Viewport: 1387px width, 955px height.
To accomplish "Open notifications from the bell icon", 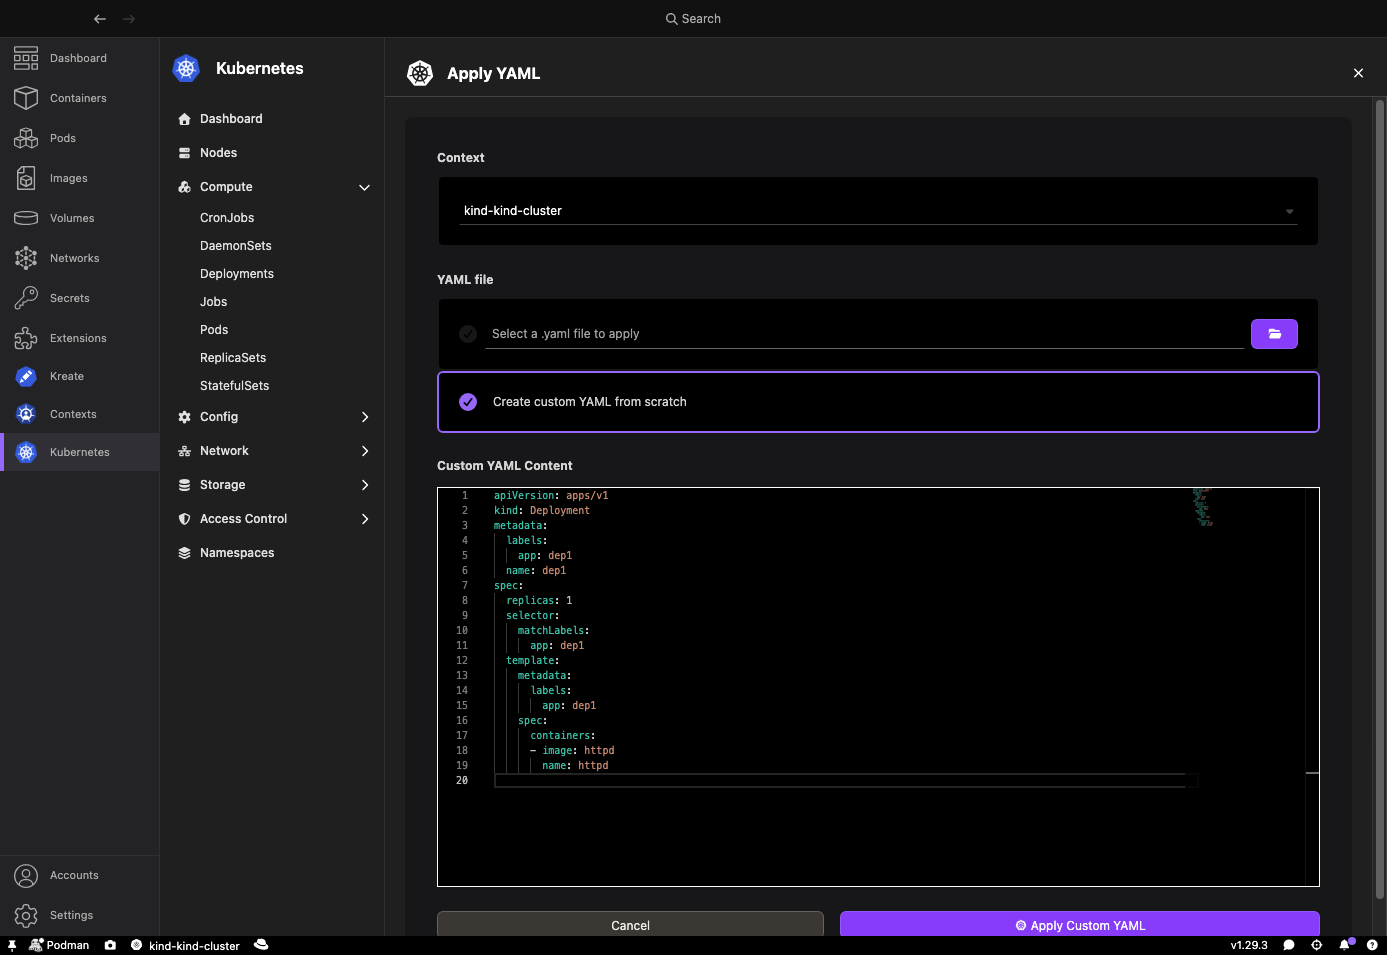I will [1345, 945].
